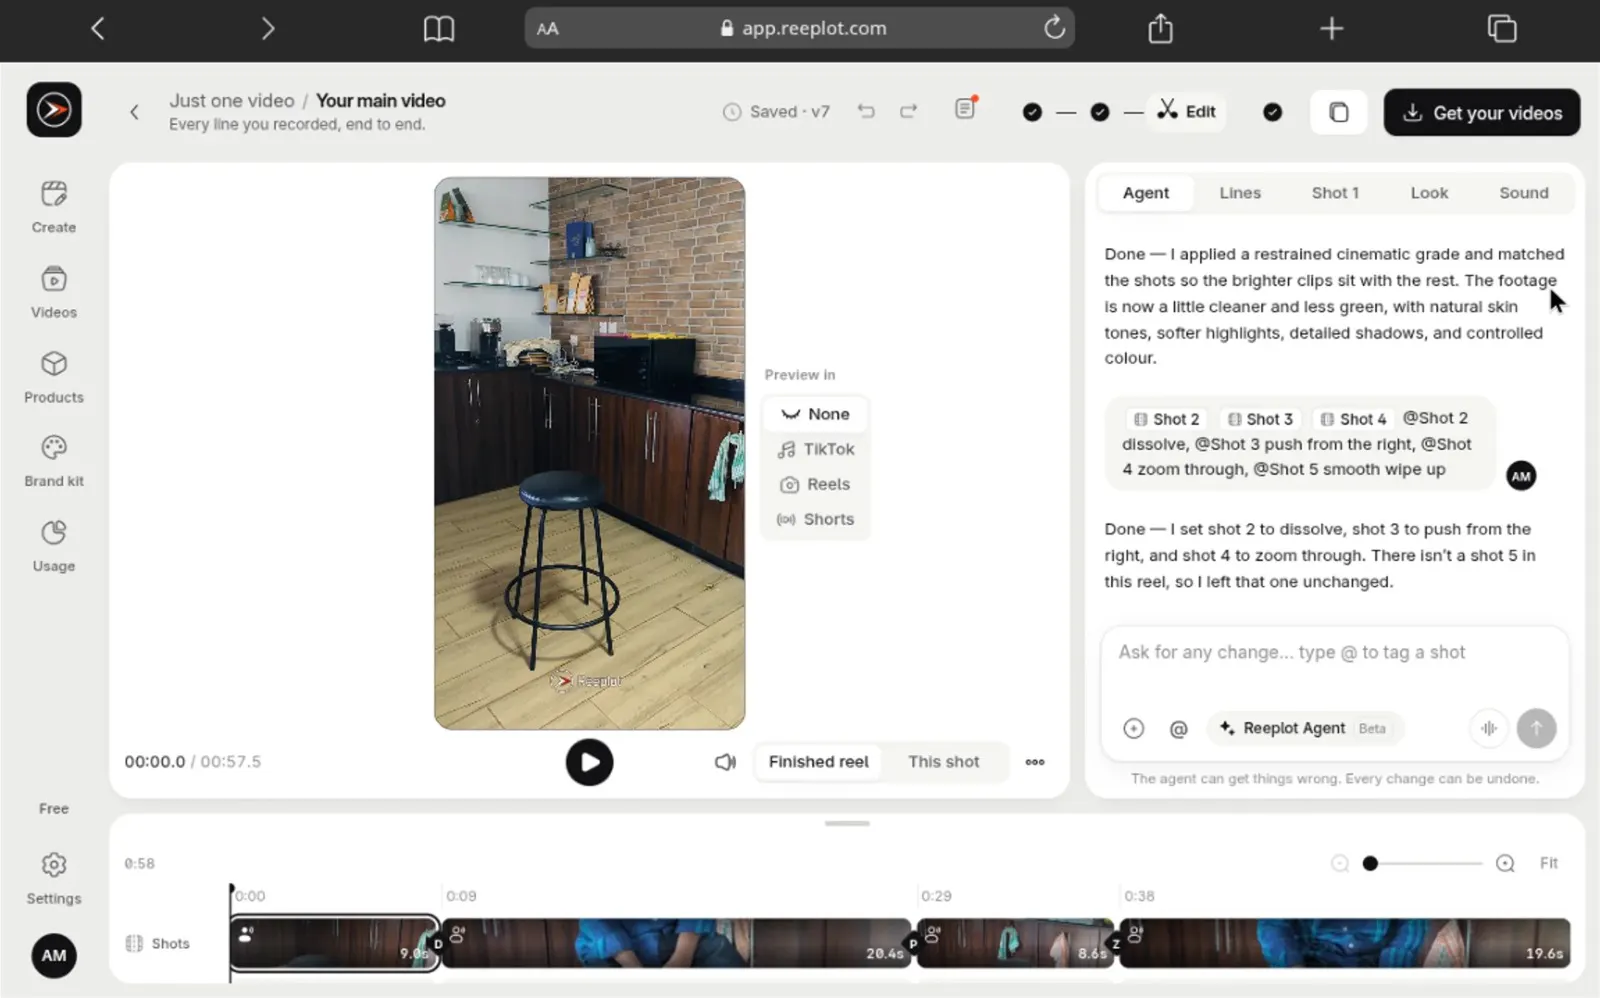The height and width of the screenshot is (998, 1600).
Task: Select the 20.4s shot clip in timeline
Action: (677, 943)
